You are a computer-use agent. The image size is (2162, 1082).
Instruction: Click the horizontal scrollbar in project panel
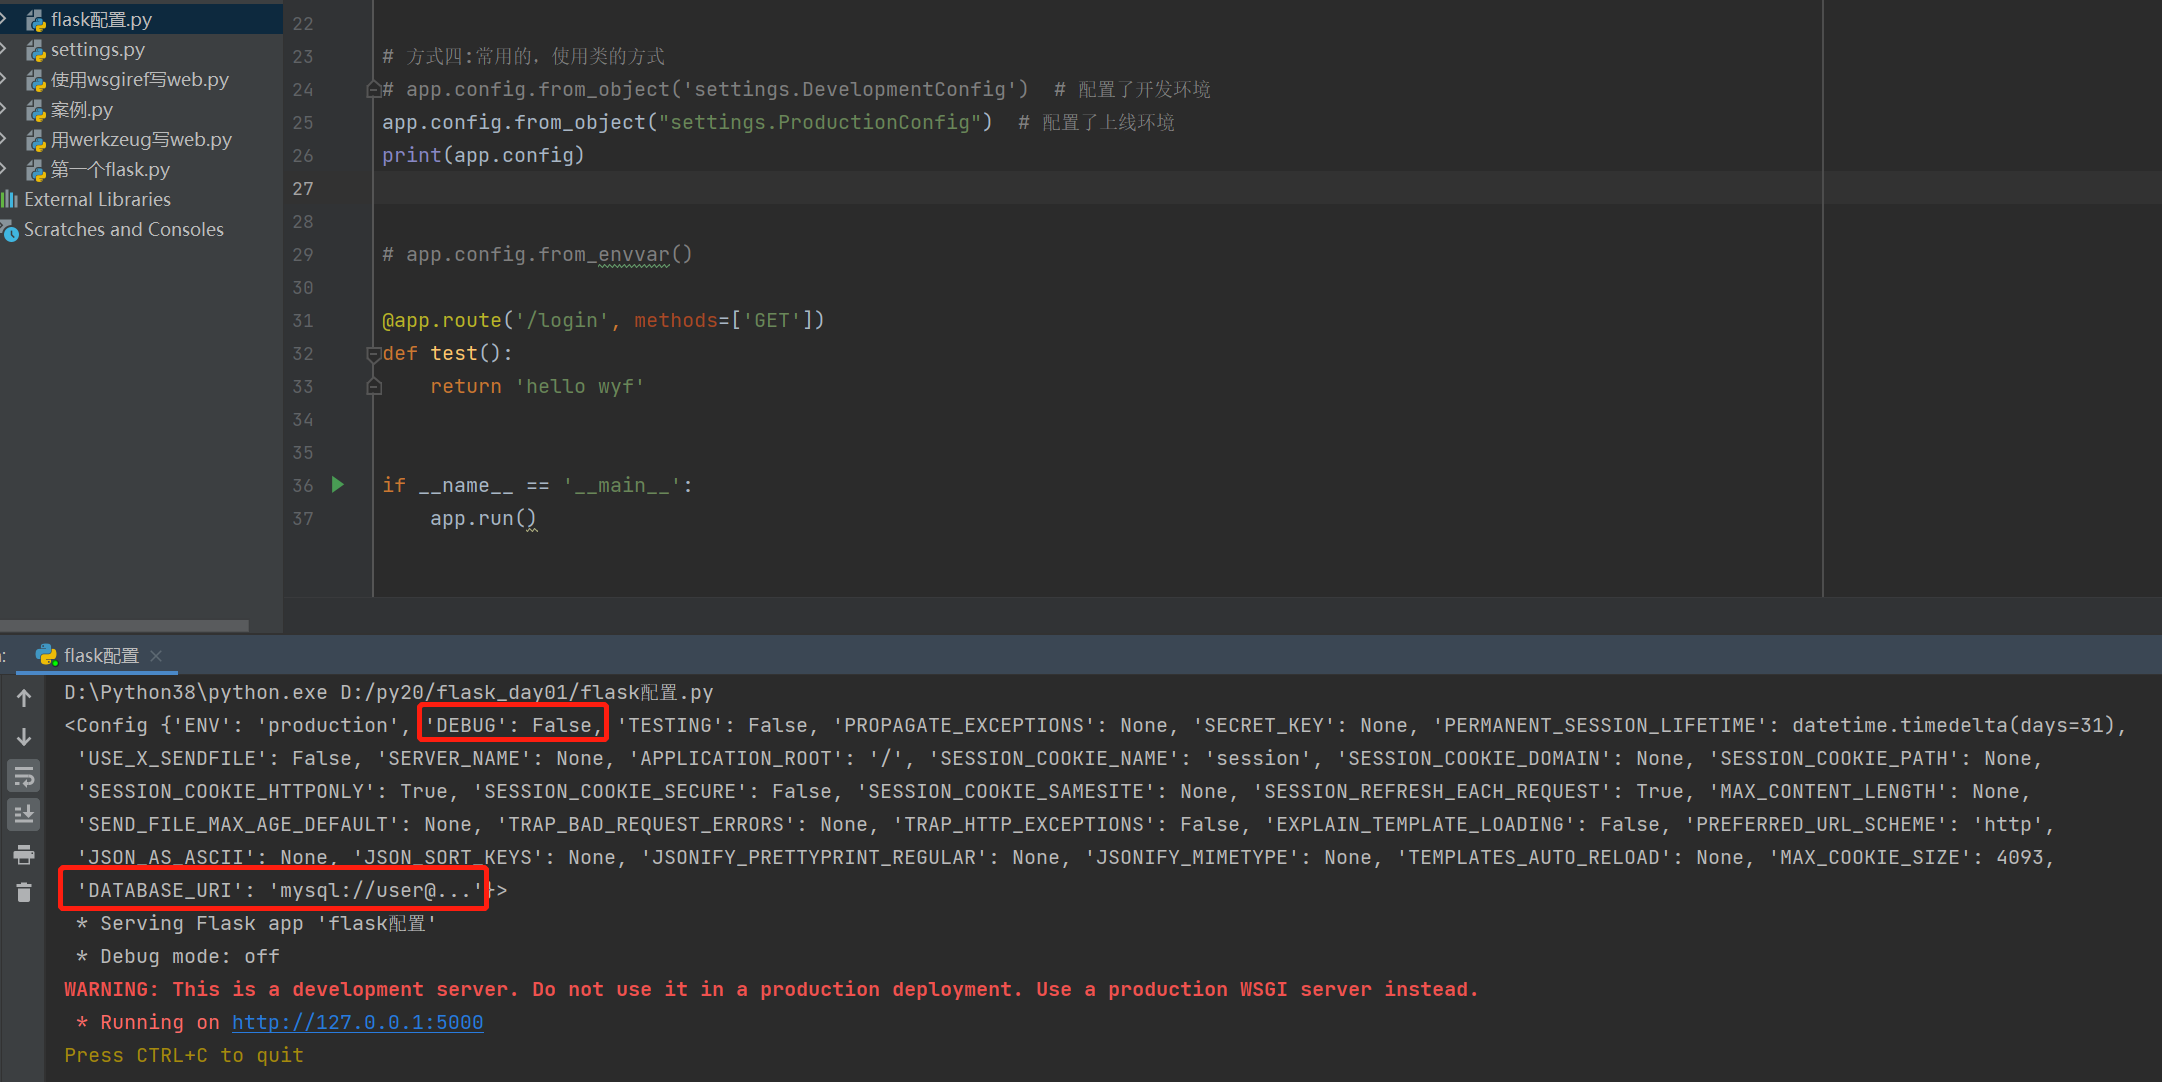pos(124,626)
